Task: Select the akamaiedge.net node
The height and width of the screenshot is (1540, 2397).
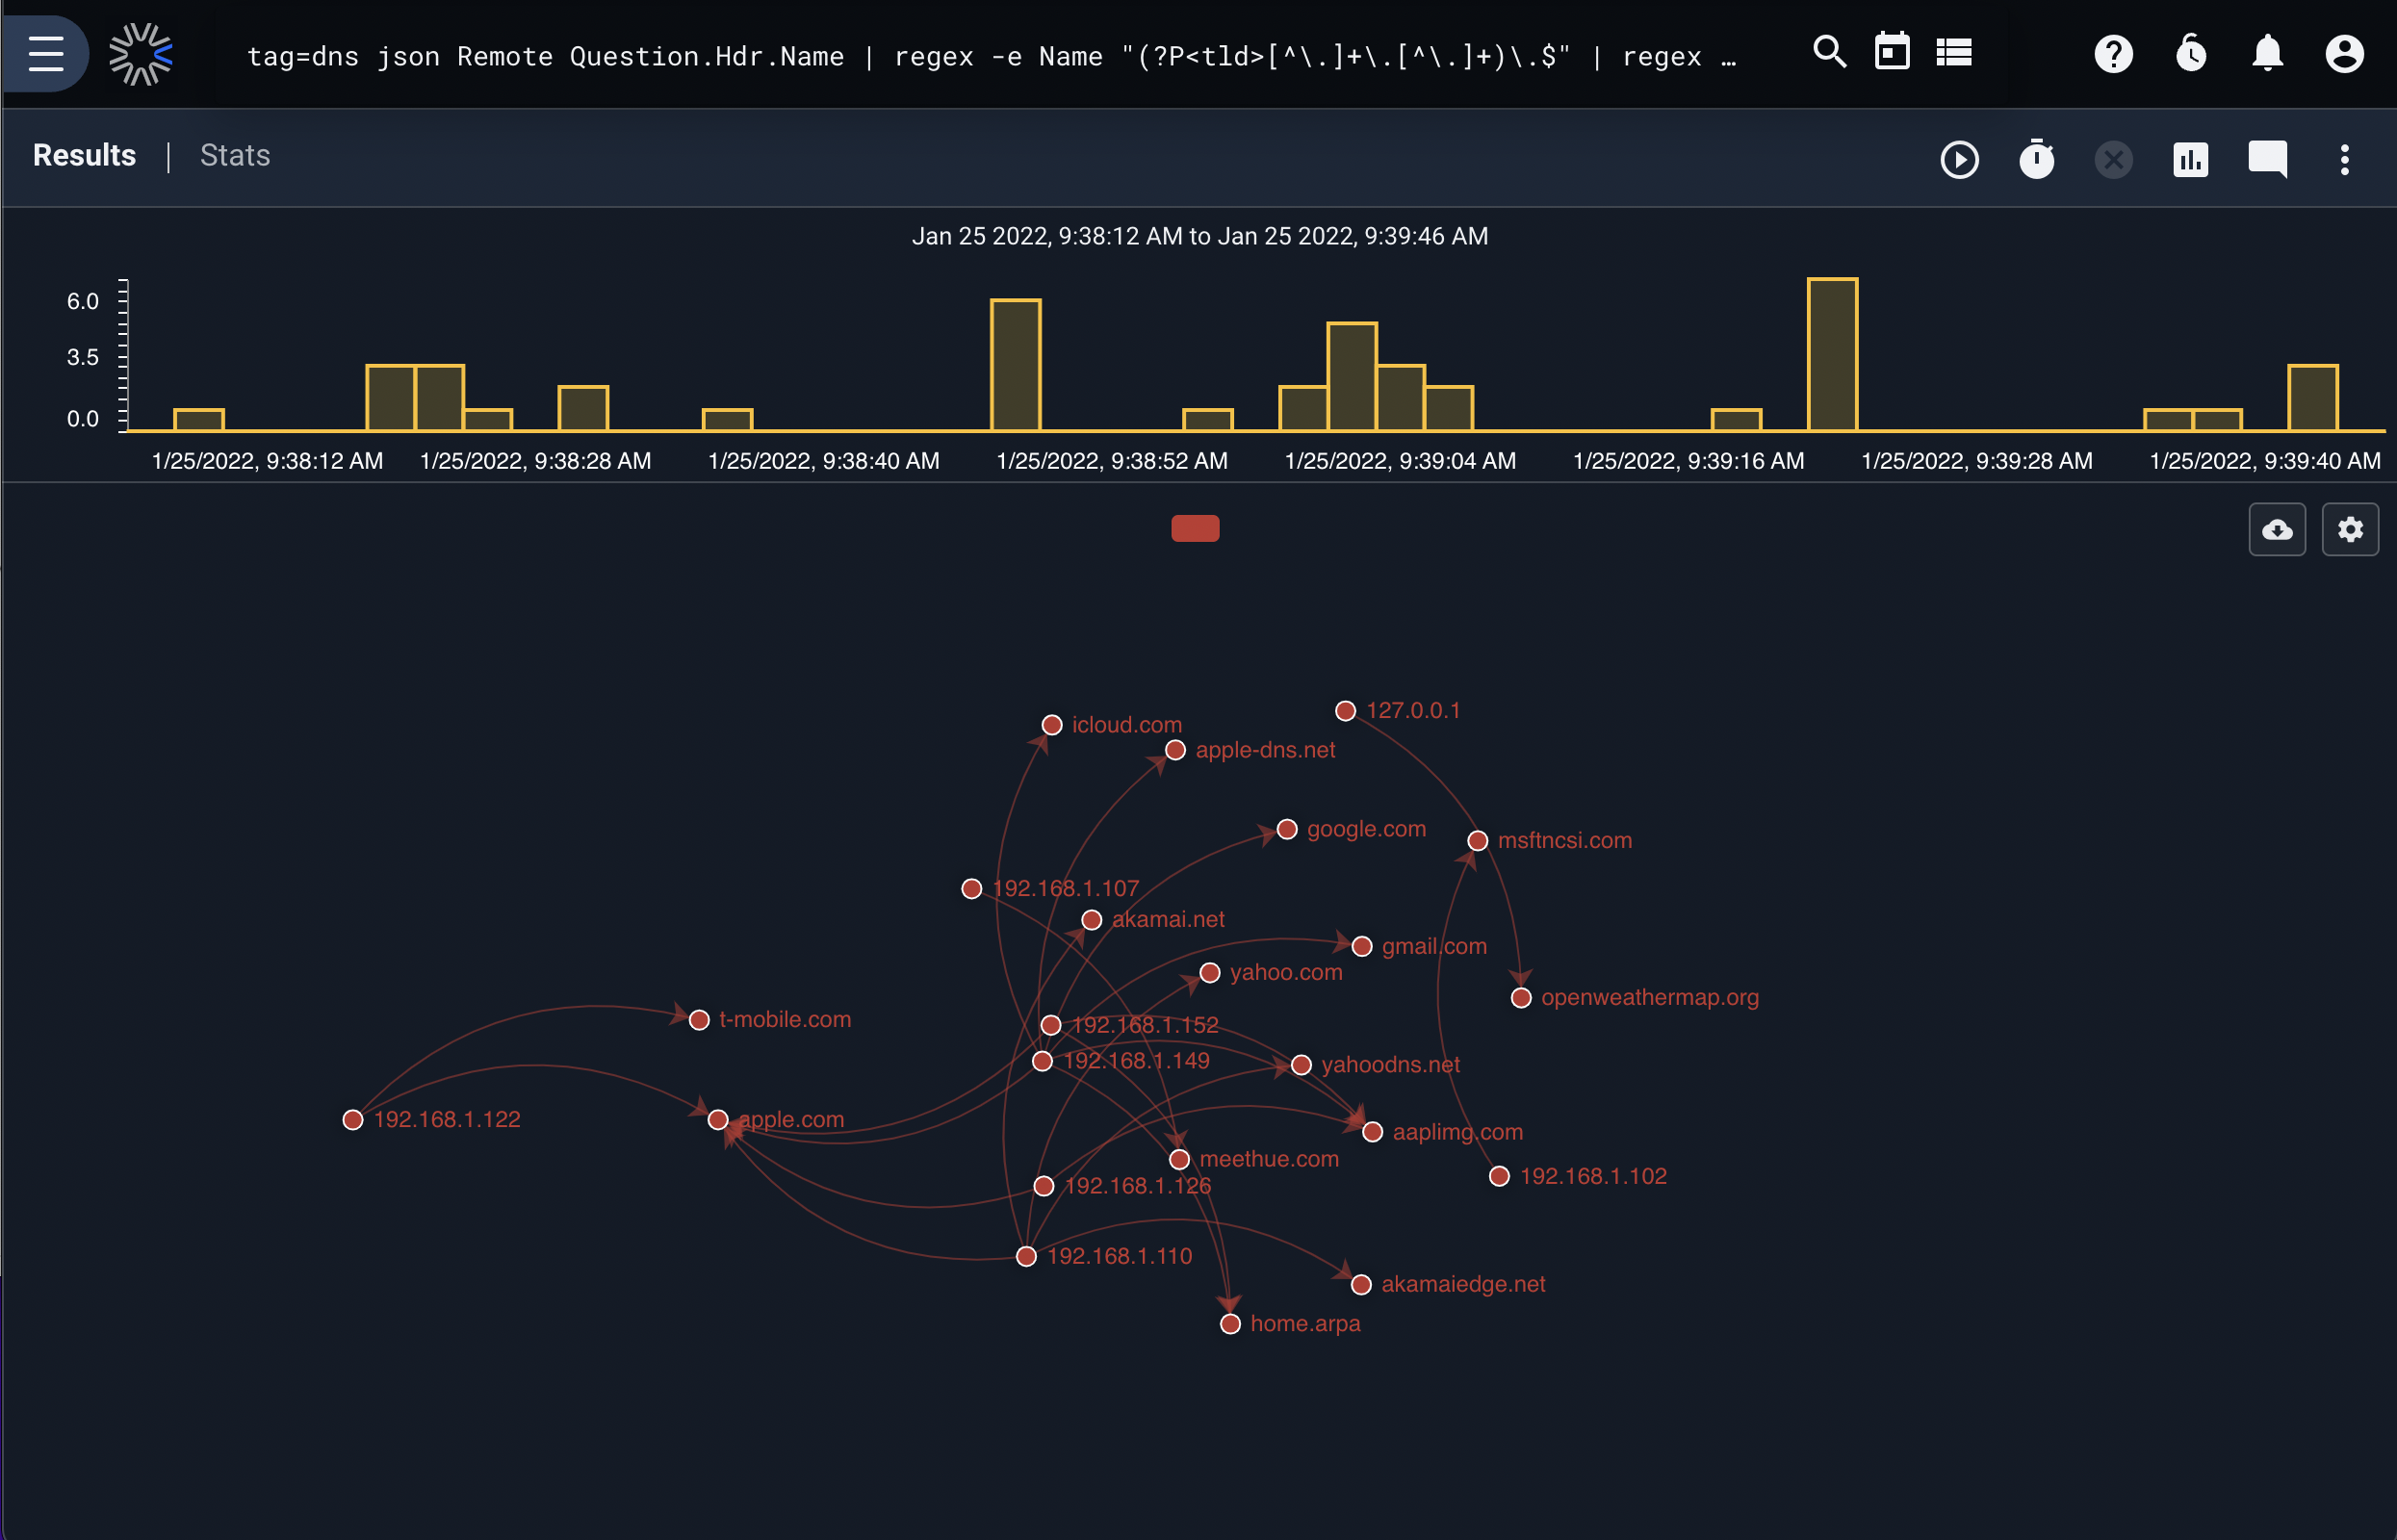Action: 1360,1285
